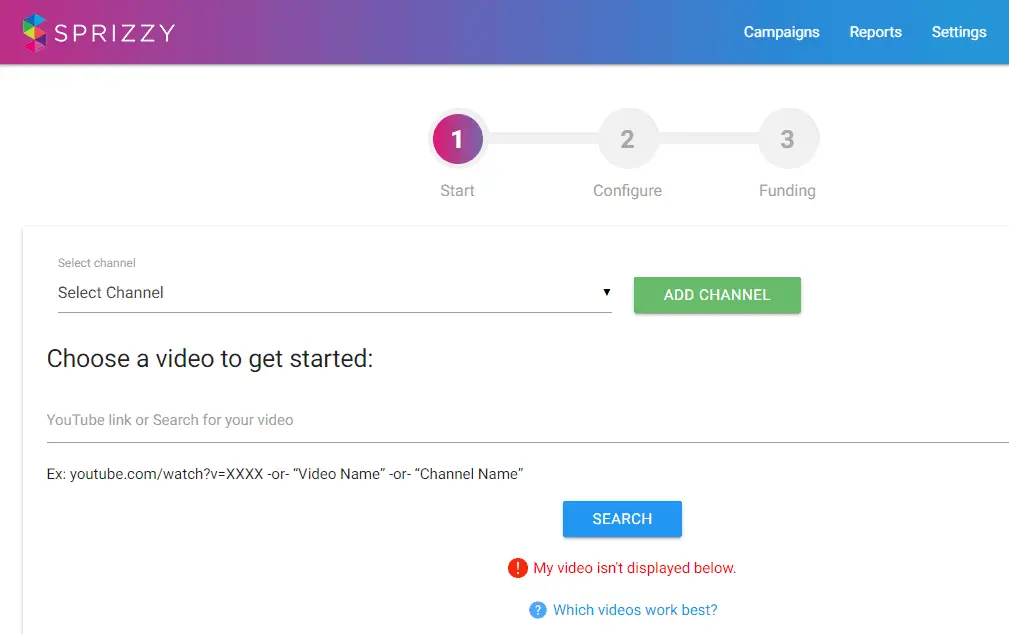Viewport: 1009px width, 634px height.
Task: Open "My video isn't displayed below" link
Action: pyautogui.click(x=634, y=568)
